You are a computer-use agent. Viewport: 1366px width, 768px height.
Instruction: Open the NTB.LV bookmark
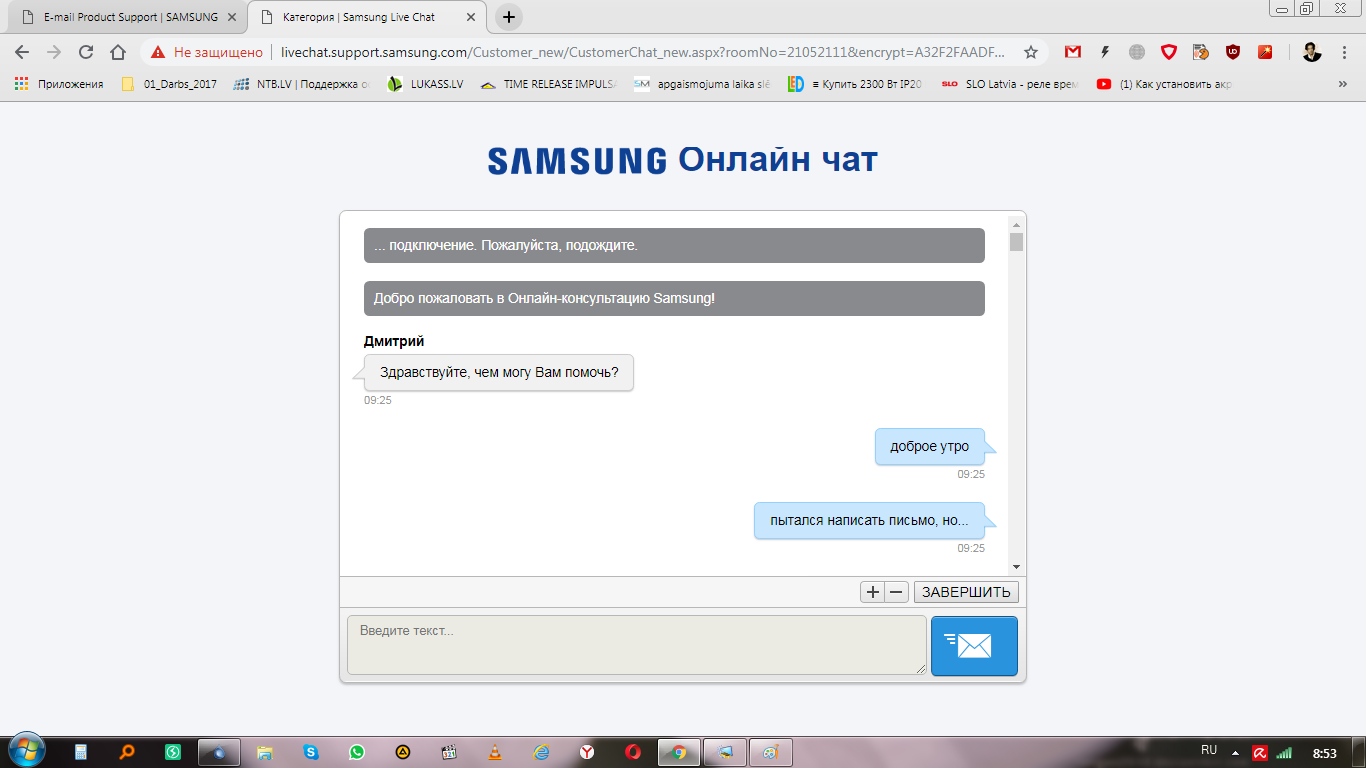pos(301,84)
